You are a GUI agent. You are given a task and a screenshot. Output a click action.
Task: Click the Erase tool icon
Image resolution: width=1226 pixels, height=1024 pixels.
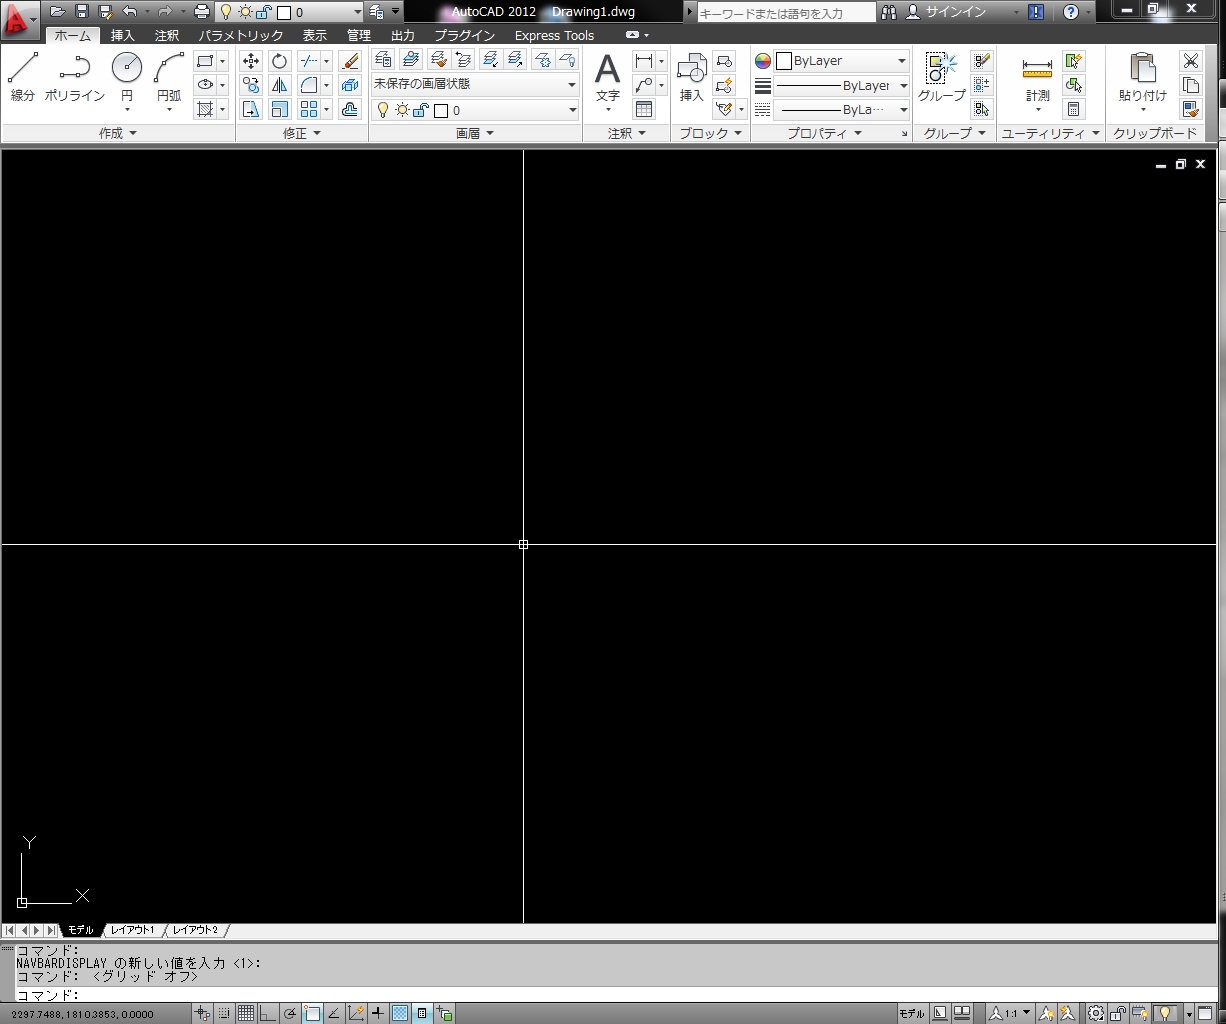point(350,61)
